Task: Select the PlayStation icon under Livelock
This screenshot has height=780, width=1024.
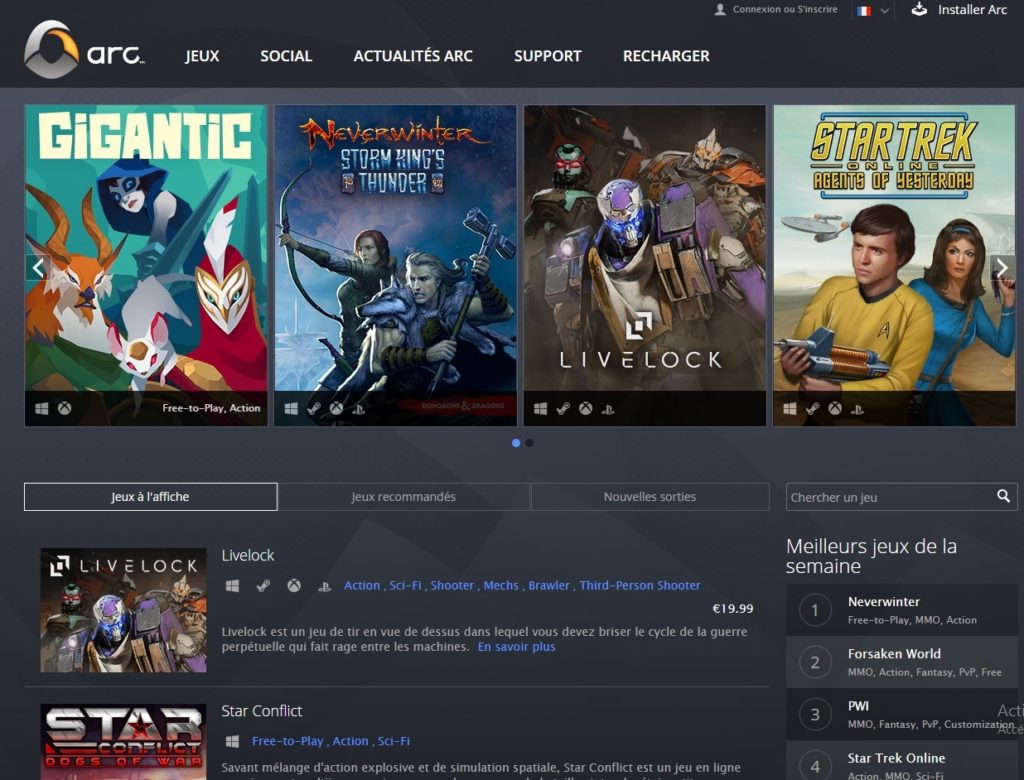Action: click(325, 585)
